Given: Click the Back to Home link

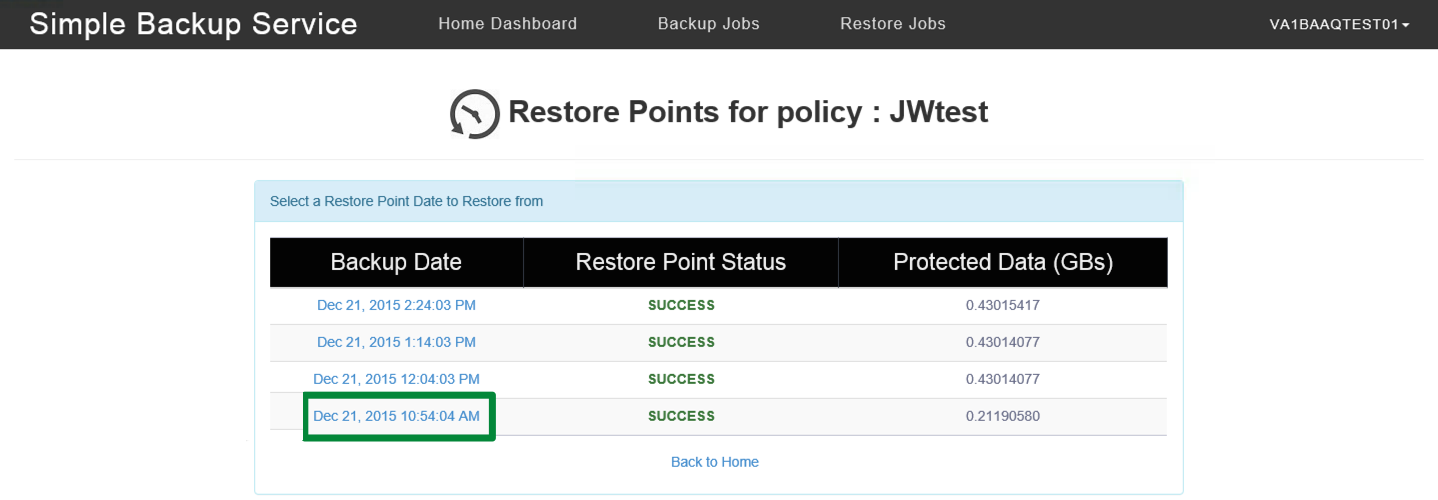Looking at the screenshot, I should (714, 462).
